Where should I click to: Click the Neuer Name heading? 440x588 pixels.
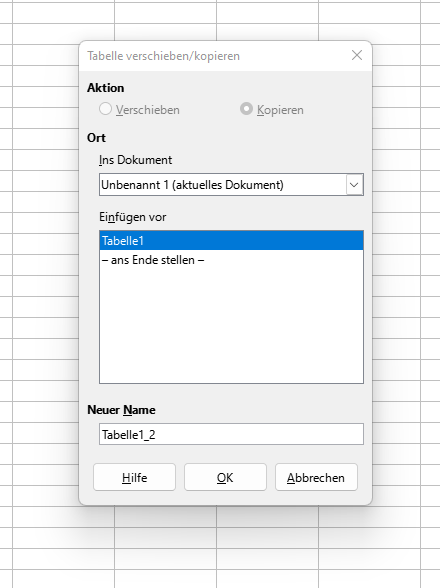coord(121,410)
